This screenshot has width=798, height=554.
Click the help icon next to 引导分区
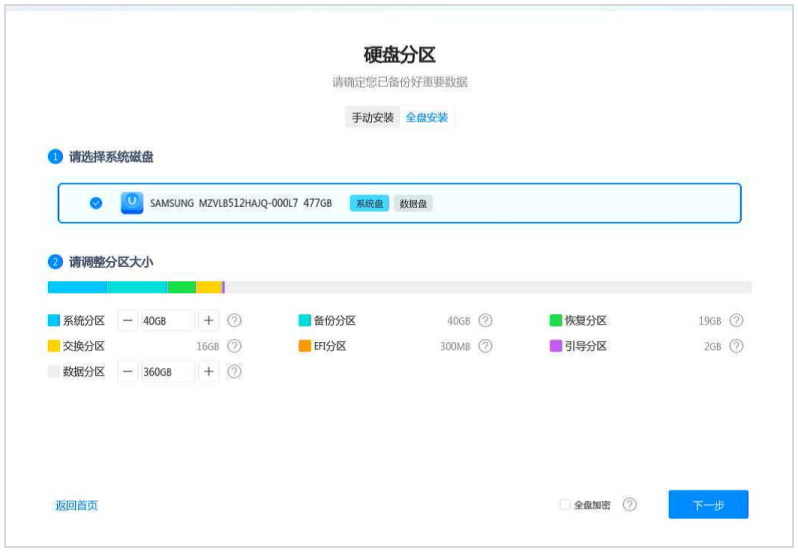pyautogui.click(x=736, y=346)
